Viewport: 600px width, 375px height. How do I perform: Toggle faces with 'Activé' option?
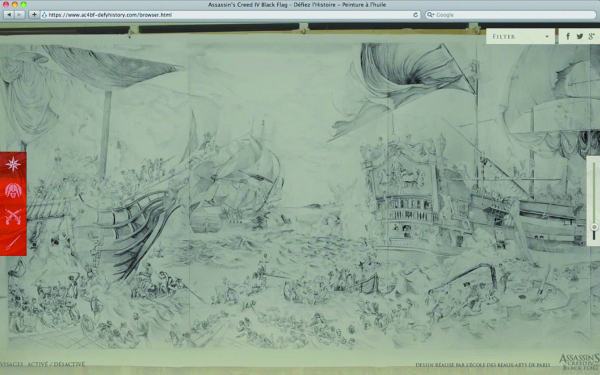(37, 364)
